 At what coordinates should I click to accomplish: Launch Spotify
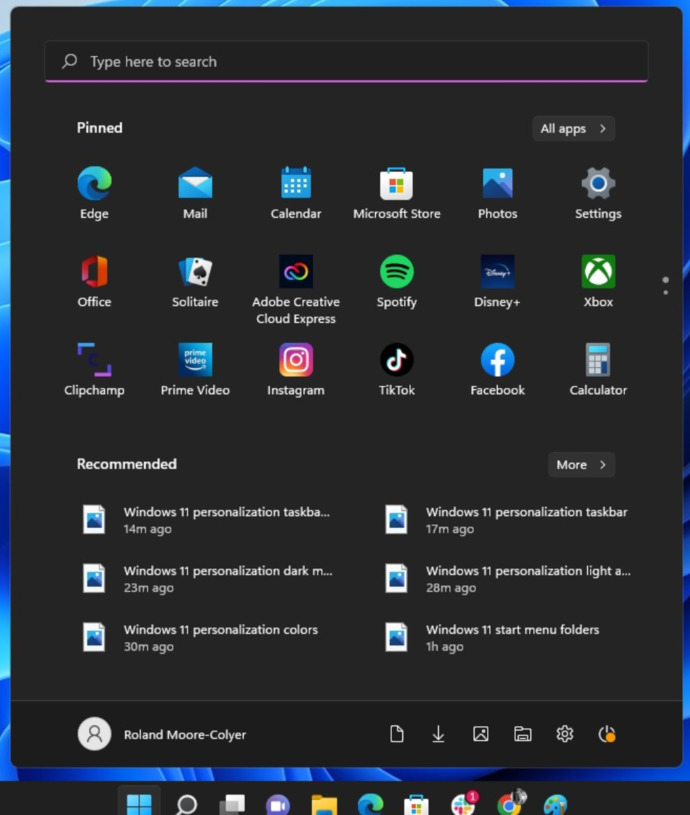coord(396,281)
